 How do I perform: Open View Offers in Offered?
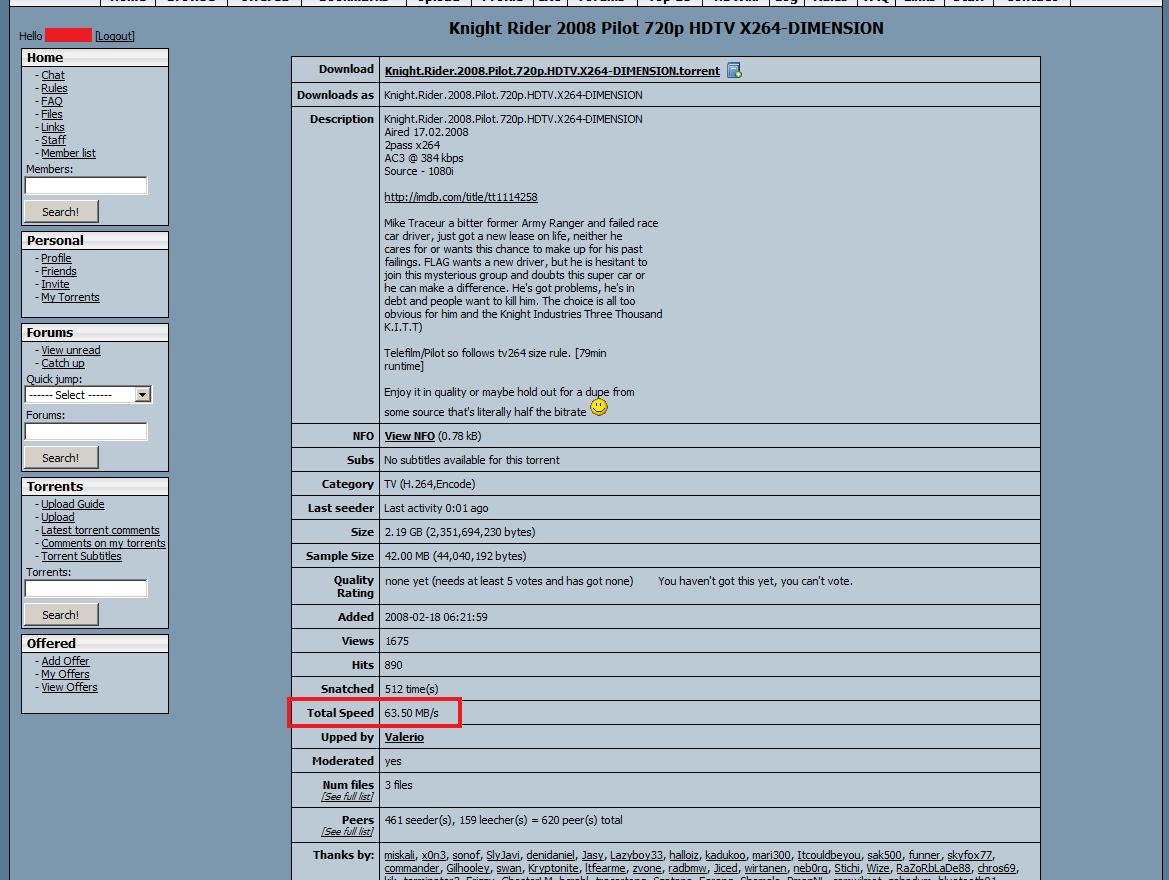(x=69, y=688)
